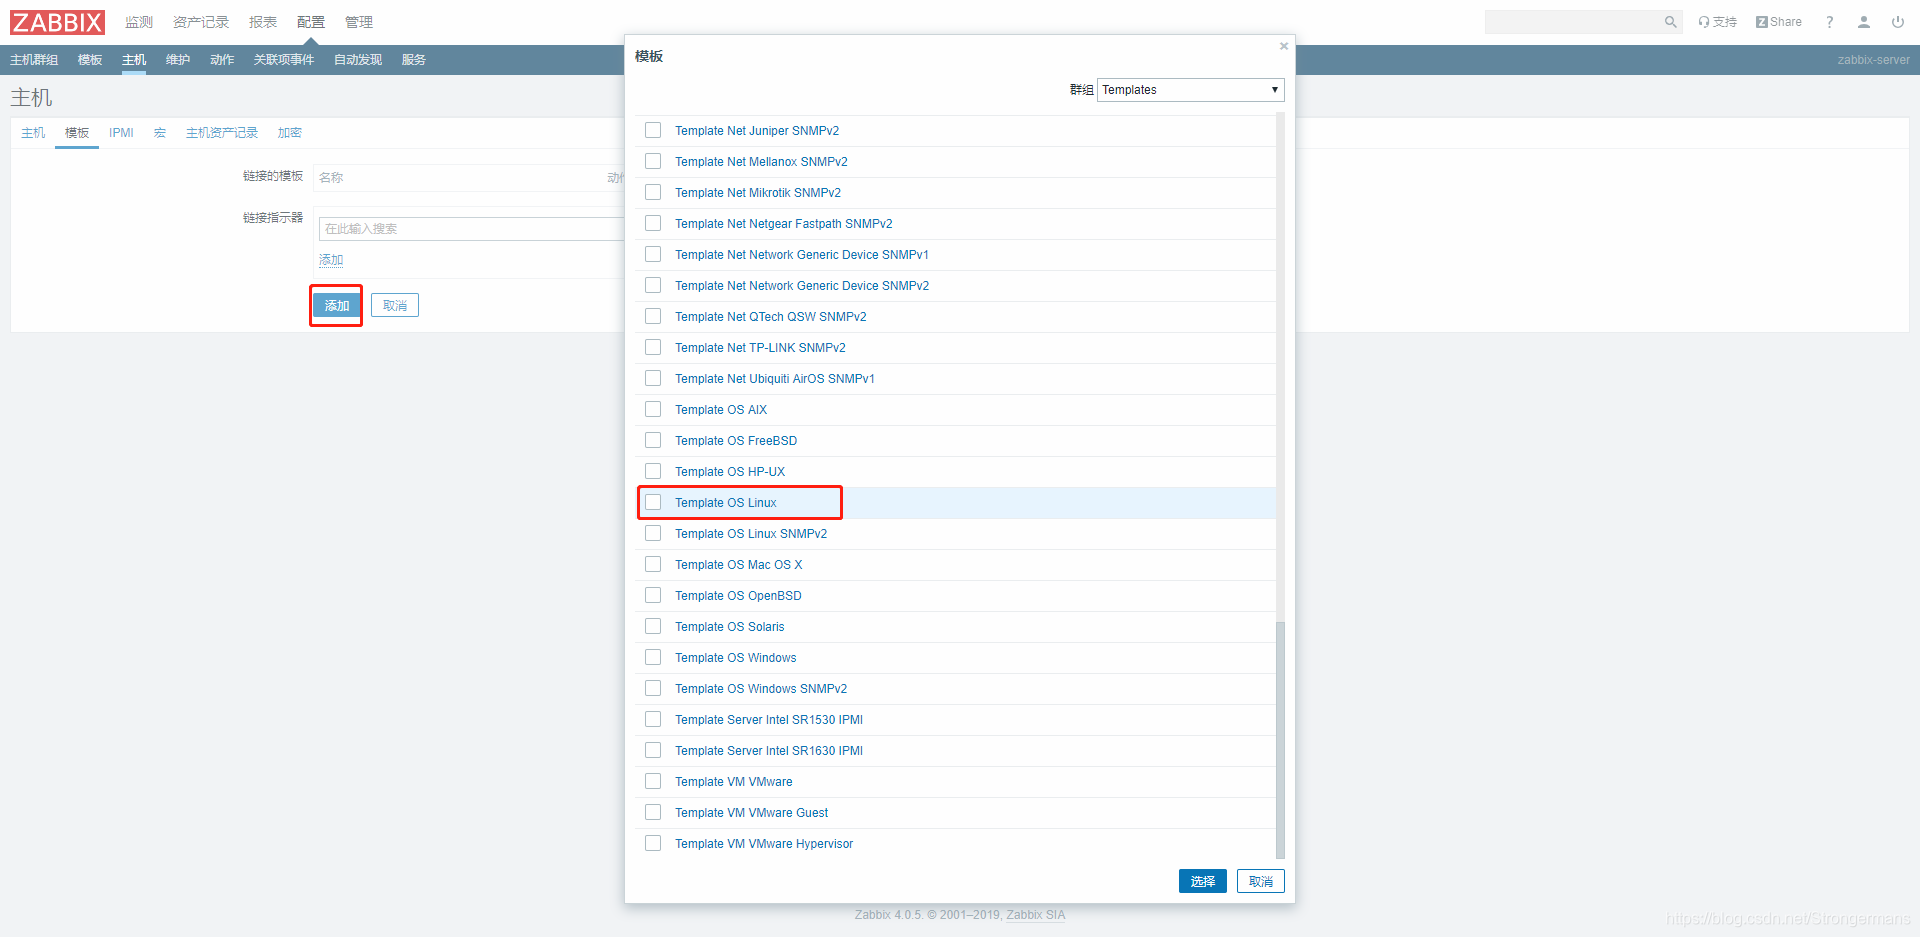Open Template Net Netgear Fastpath SNMPv2 link

pyautogui.click(x=784, y=224)
